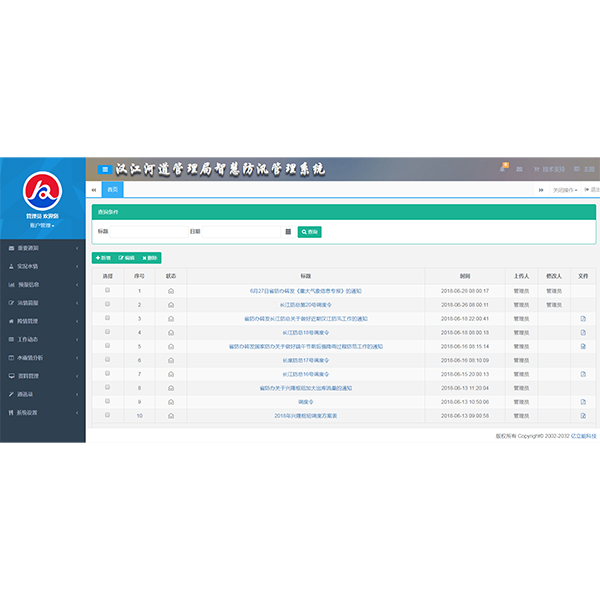Open the 2018年 调度方案表 link in row 10
Screen dimensions: 600x600
305,416
